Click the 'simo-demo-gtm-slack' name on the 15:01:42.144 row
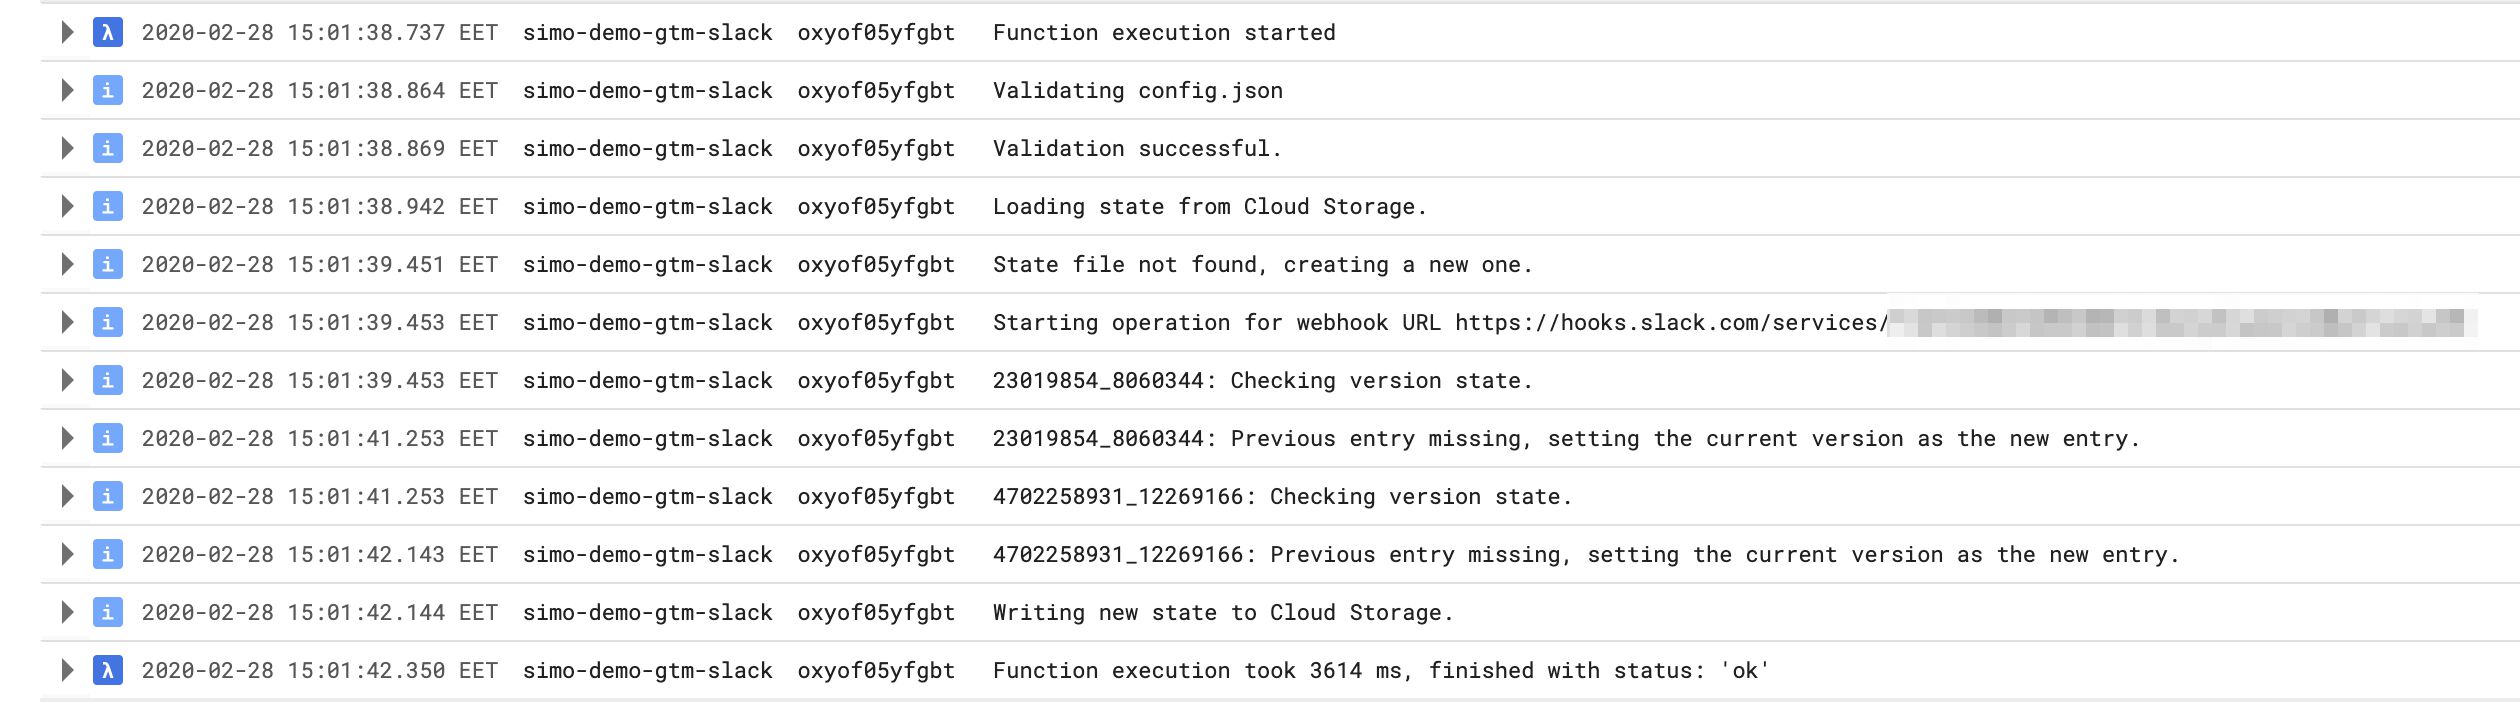Screen dimensions: 2520x702 click(x=648, y=612)
